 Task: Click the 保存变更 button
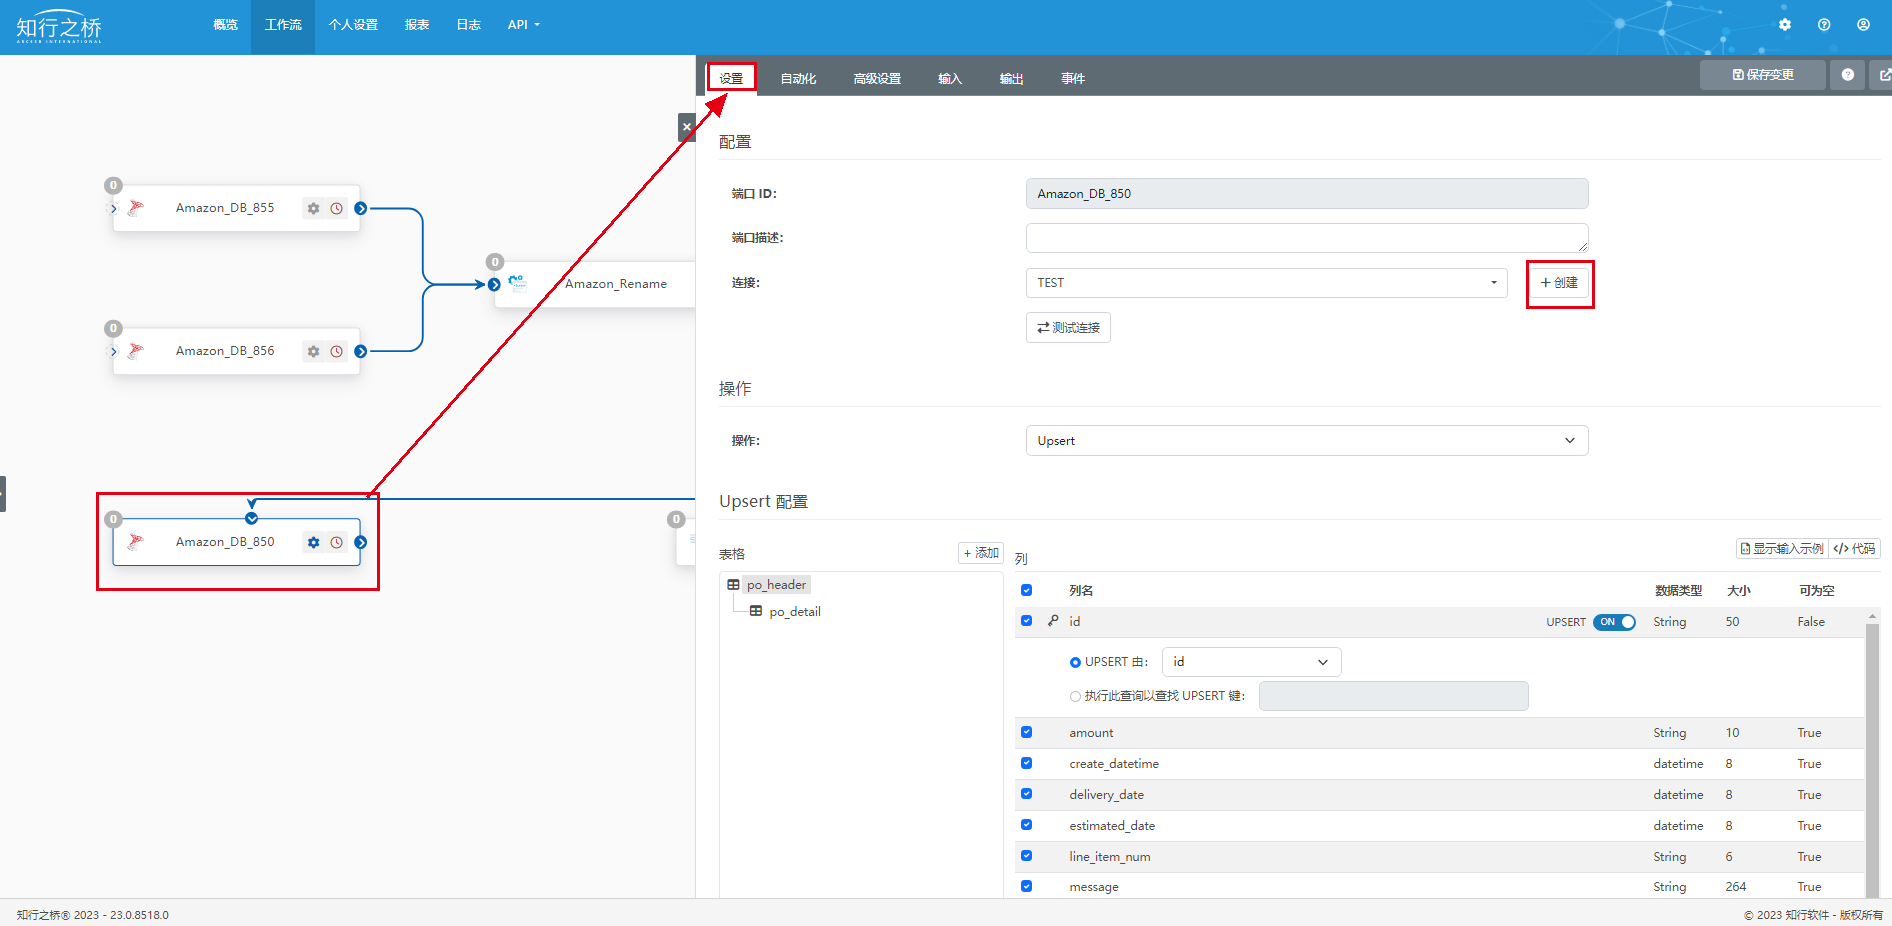point(1762,75)
